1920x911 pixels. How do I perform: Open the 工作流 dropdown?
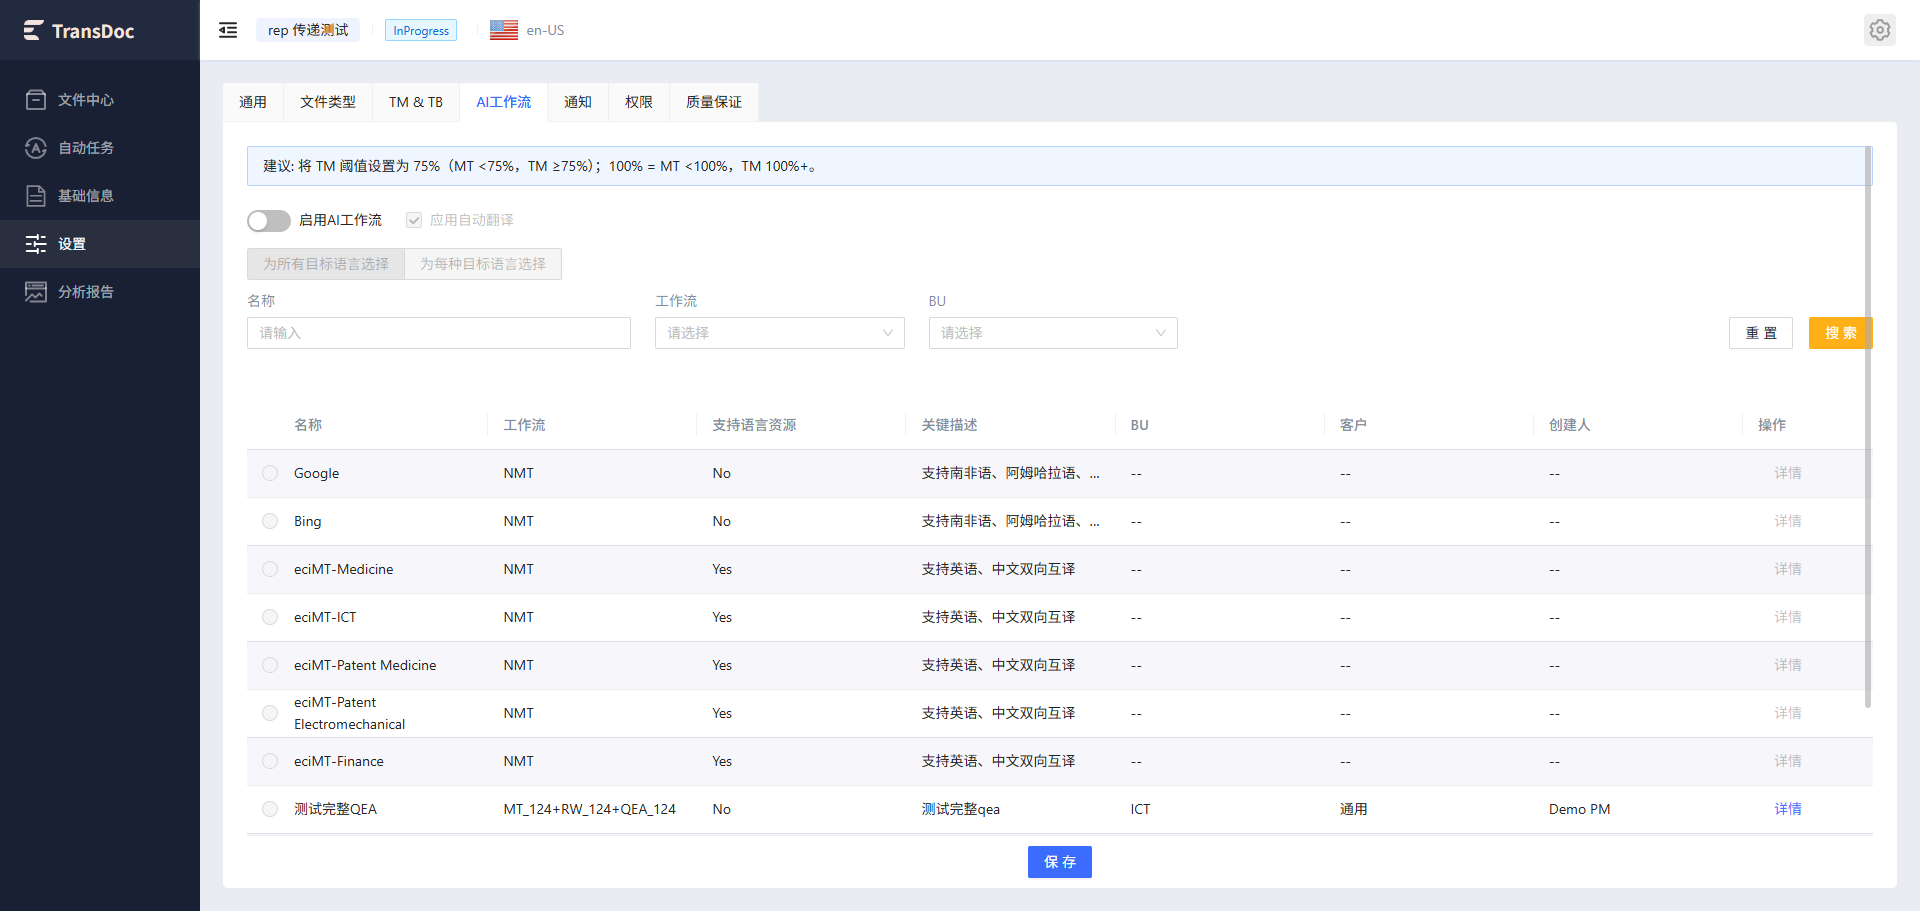click(x=780, y=333)
